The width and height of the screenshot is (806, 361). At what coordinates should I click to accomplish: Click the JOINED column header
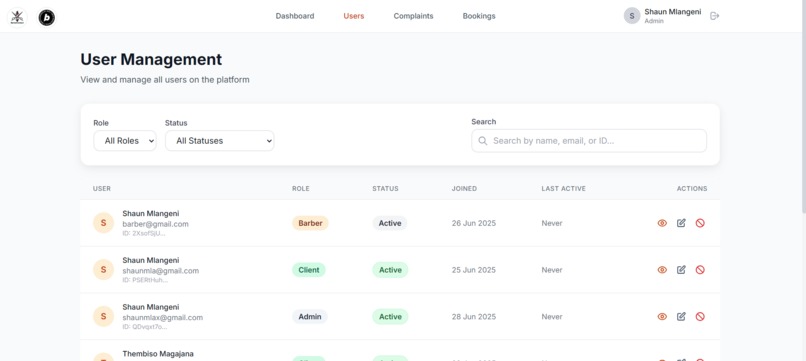(464, 189)
